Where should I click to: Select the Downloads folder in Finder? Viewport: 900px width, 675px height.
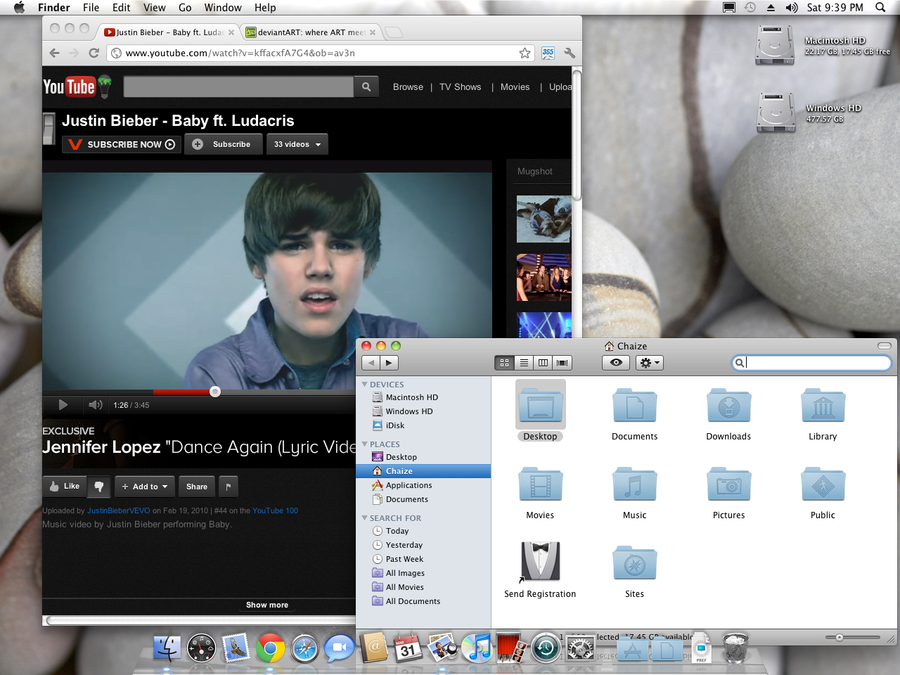728,414
